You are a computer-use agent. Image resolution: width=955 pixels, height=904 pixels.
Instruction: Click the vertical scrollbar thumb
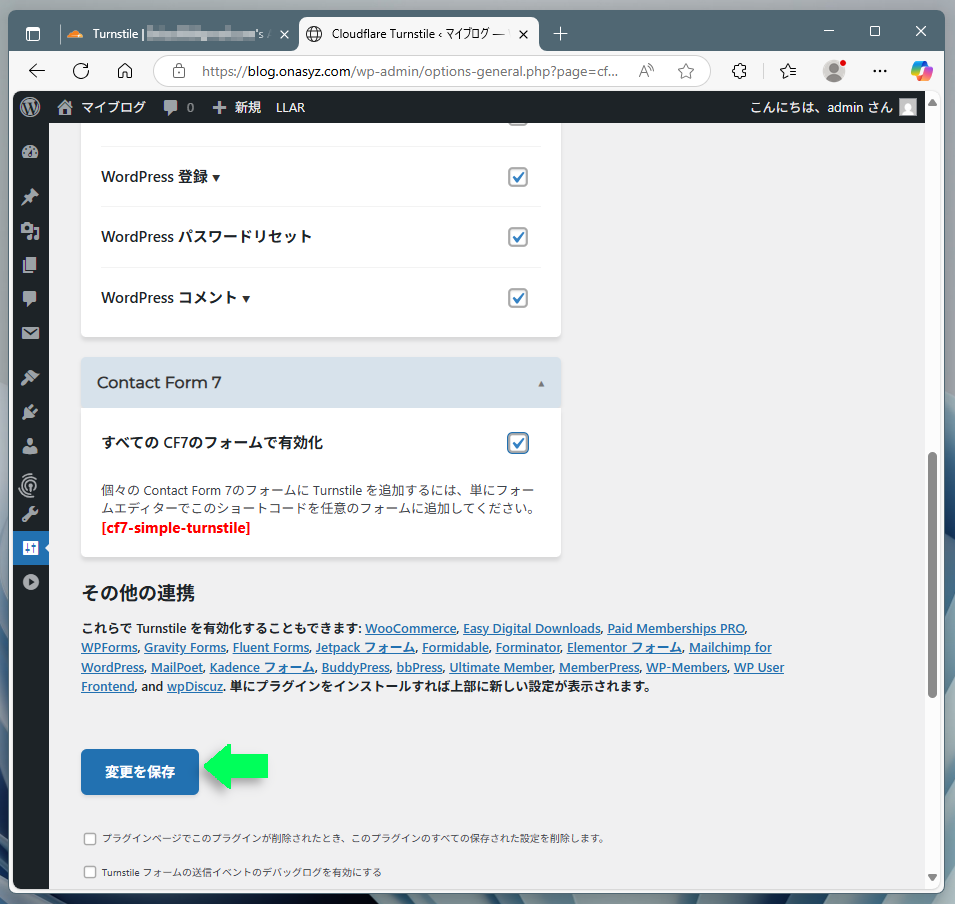pyautogui.click(x=932, y=574)
